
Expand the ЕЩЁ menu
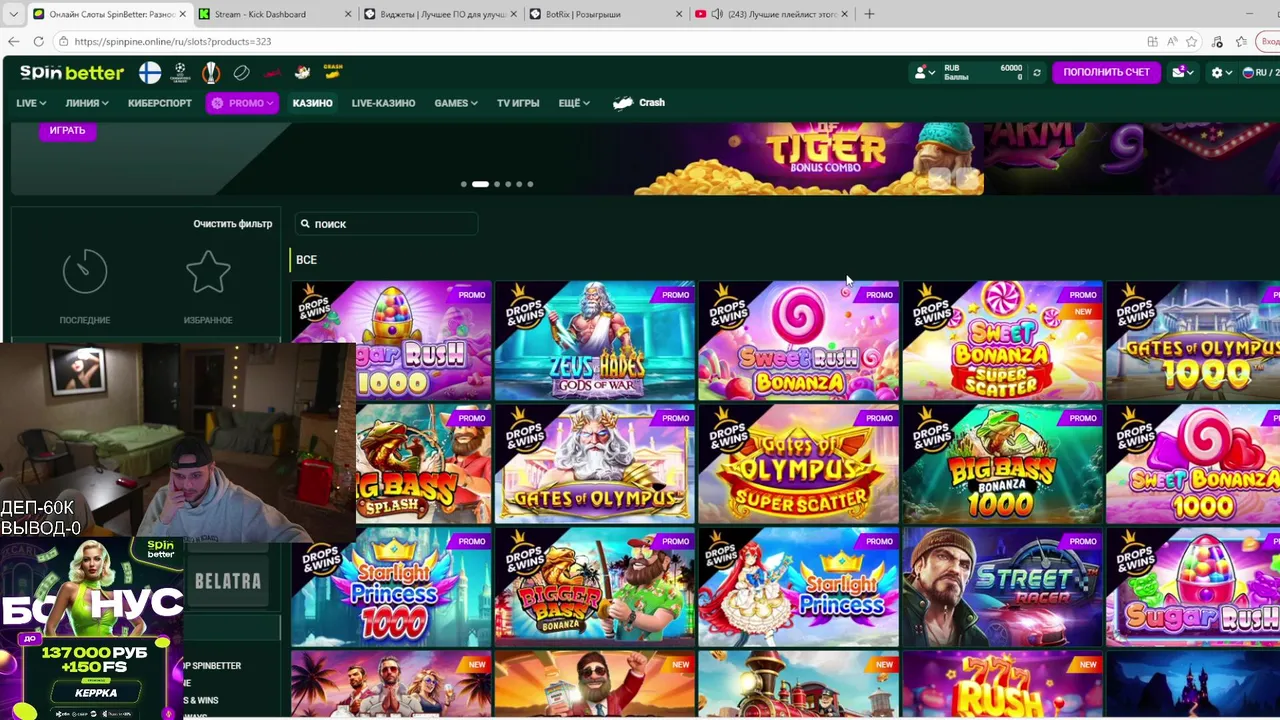(x=574, y=103)
